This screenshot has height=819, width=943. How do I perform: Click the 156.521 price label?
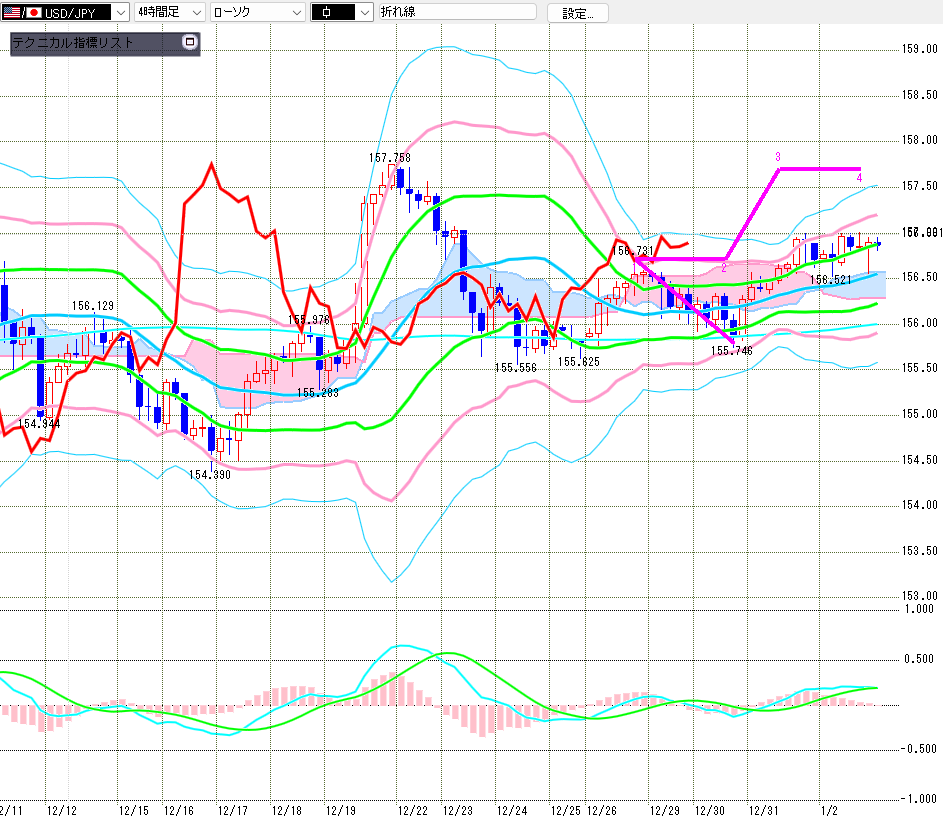click(830, 280)
